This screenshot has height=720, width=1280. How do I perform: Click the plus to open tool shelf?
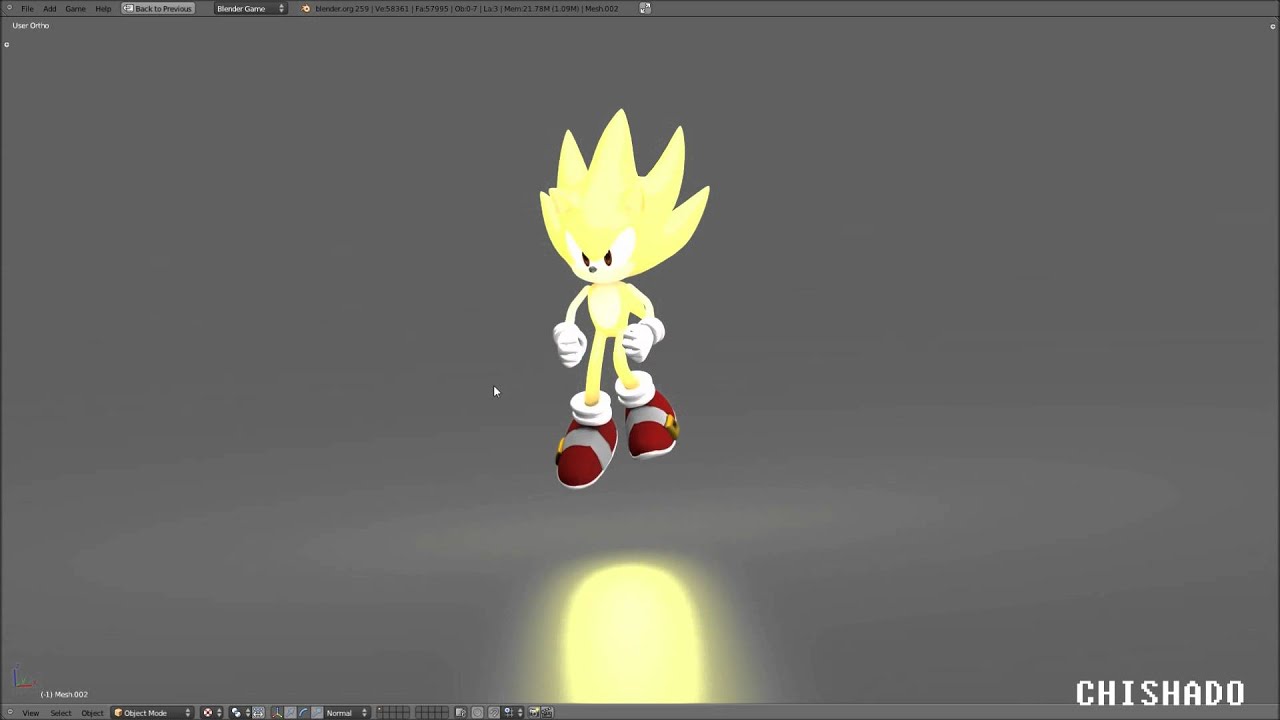6,44
